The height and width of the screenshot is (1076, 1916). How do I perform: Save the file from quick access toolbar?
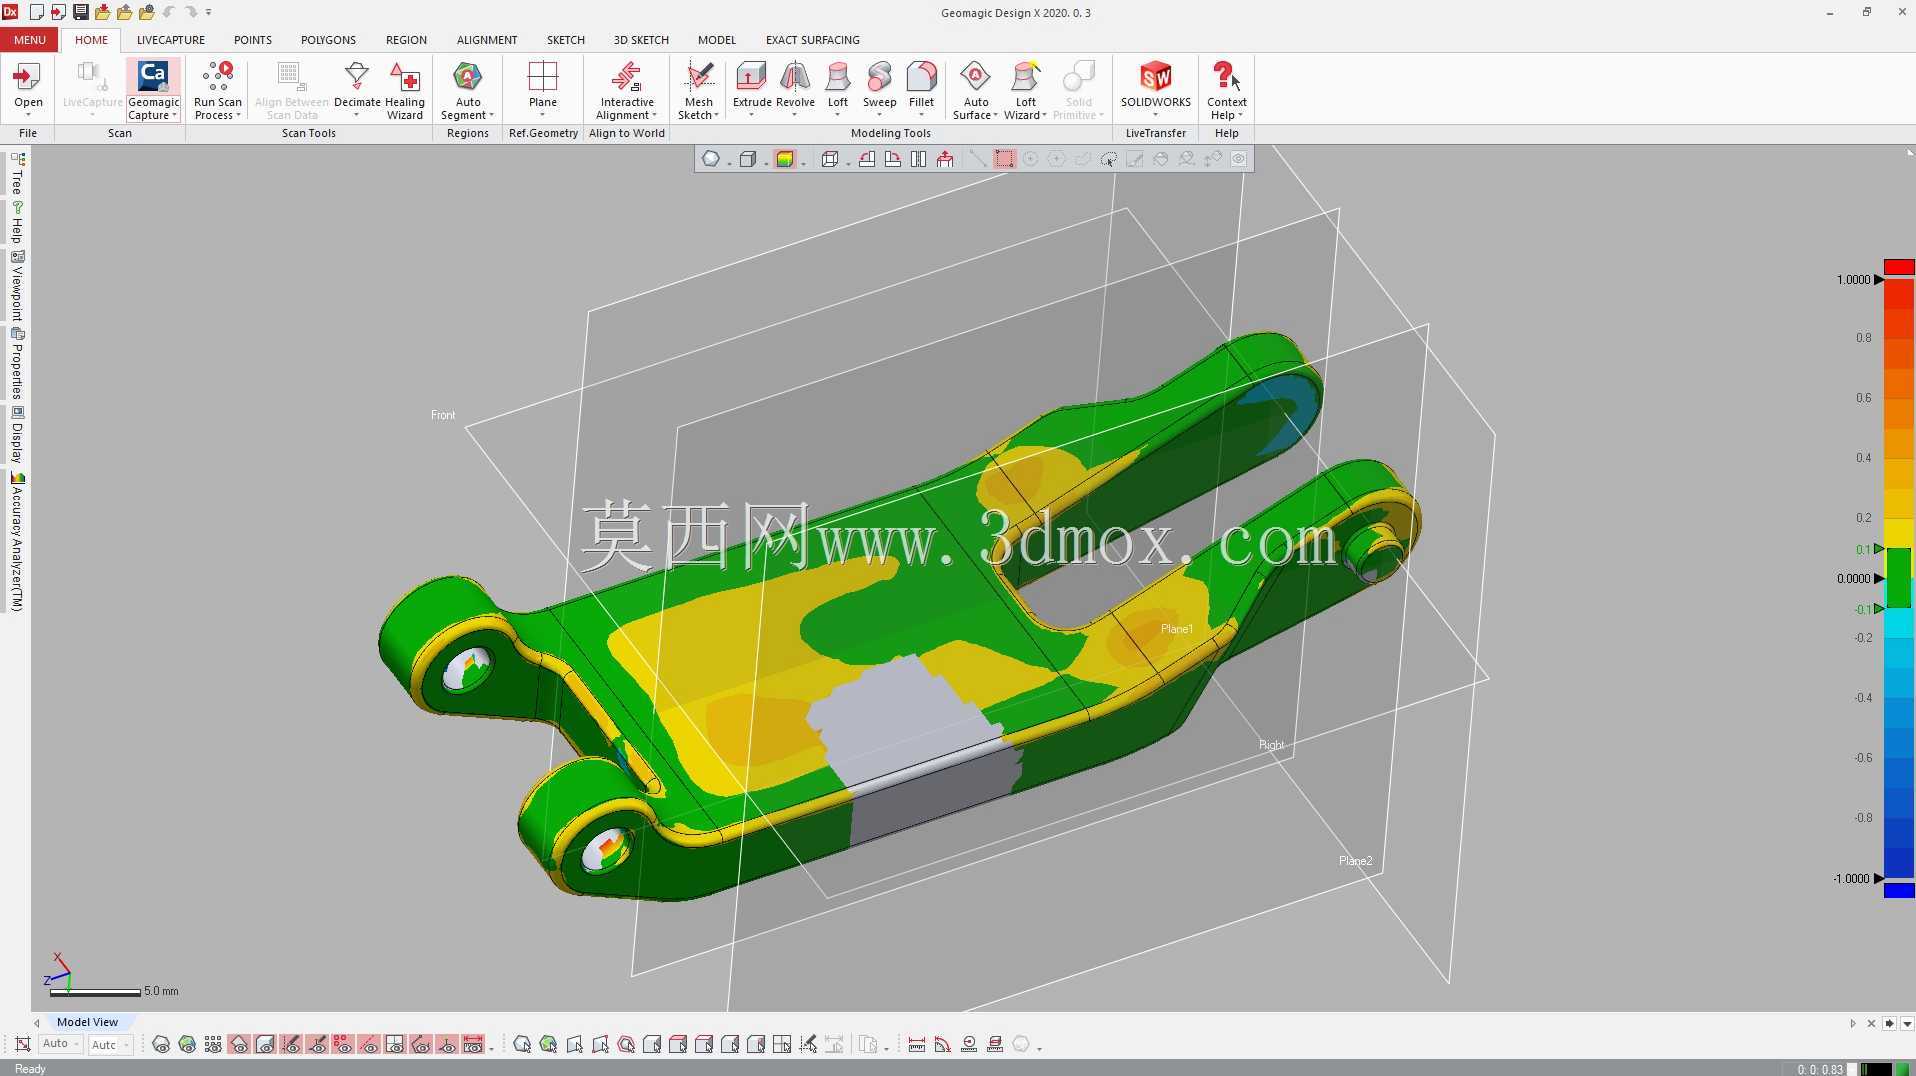pyautogui.click(x=81, y=12)
